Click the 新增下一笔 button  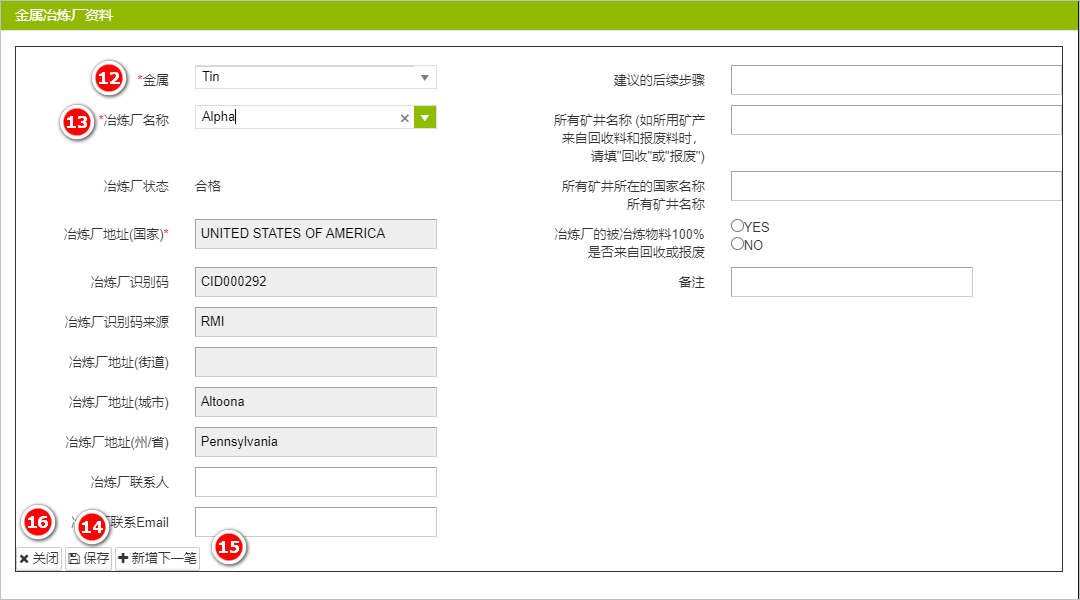(157, 558)
